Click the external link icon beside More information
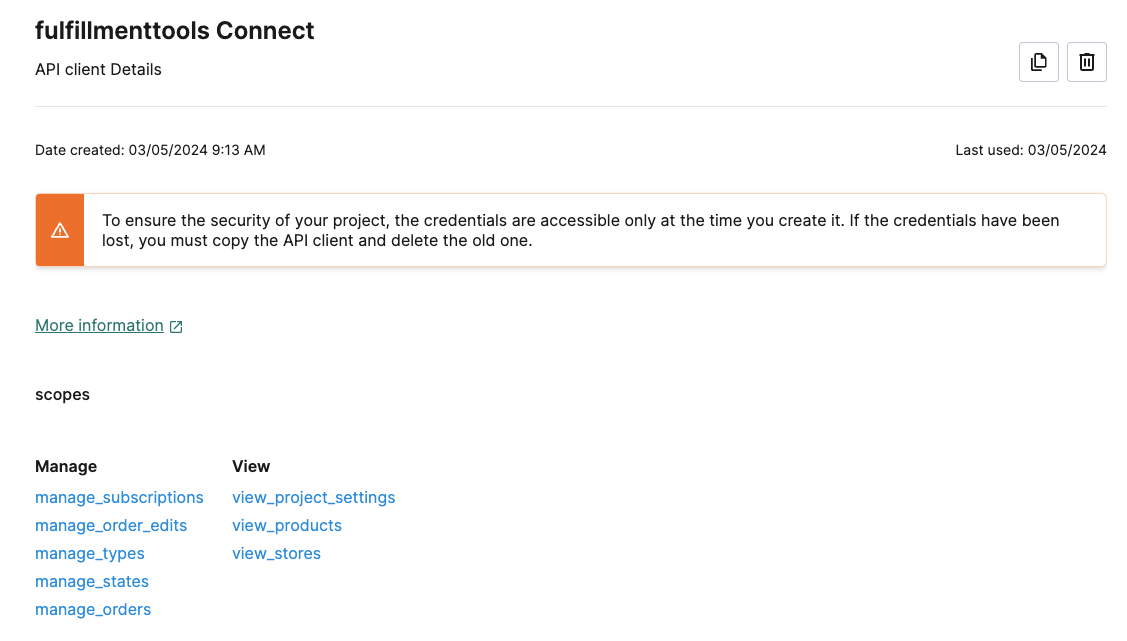1127x641 pixels. (176, 326)
